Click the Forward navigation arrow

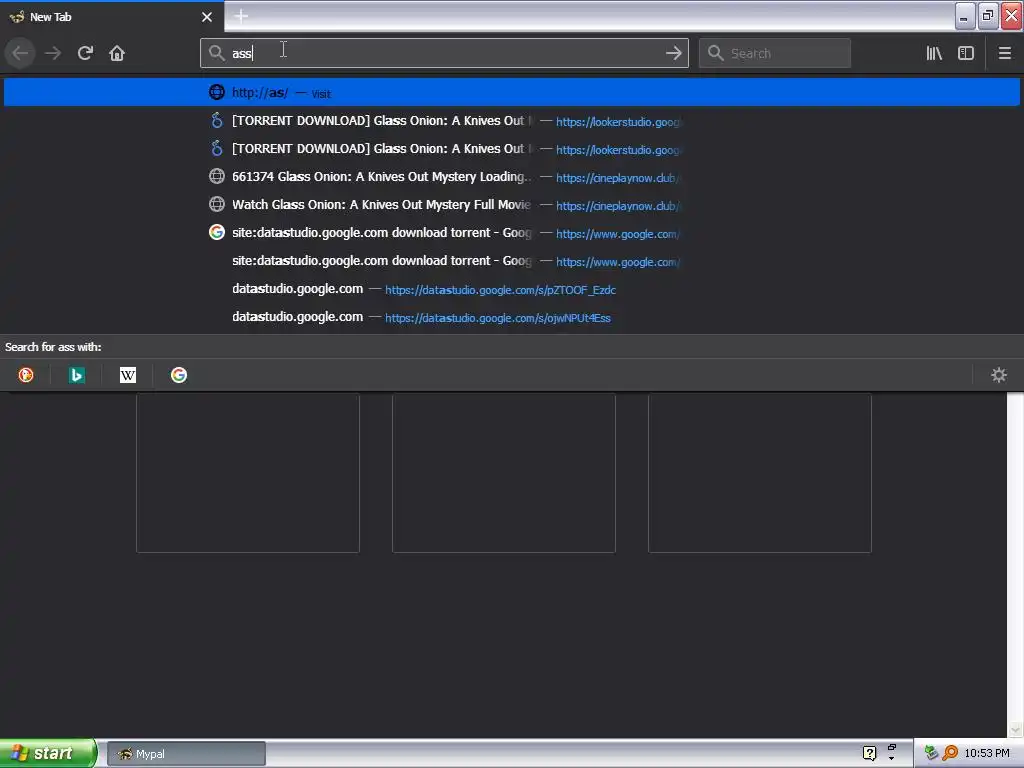pyautogui.click(x=53, y=53)
